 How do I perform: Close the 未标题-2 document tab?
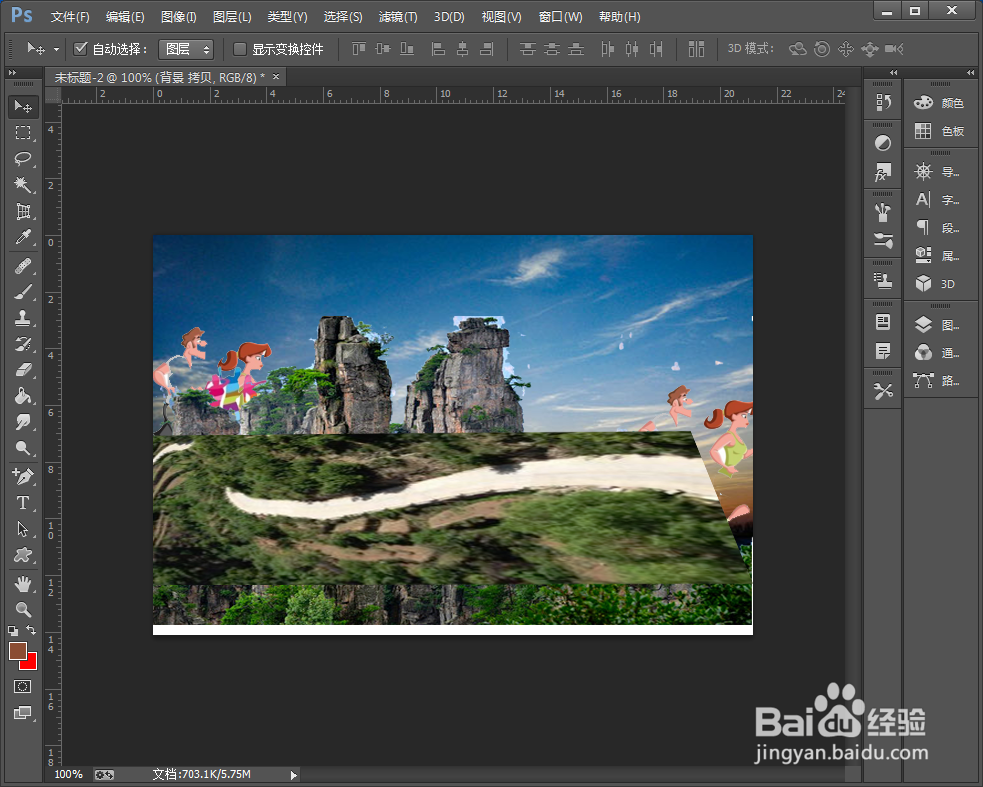coord(275,77)
